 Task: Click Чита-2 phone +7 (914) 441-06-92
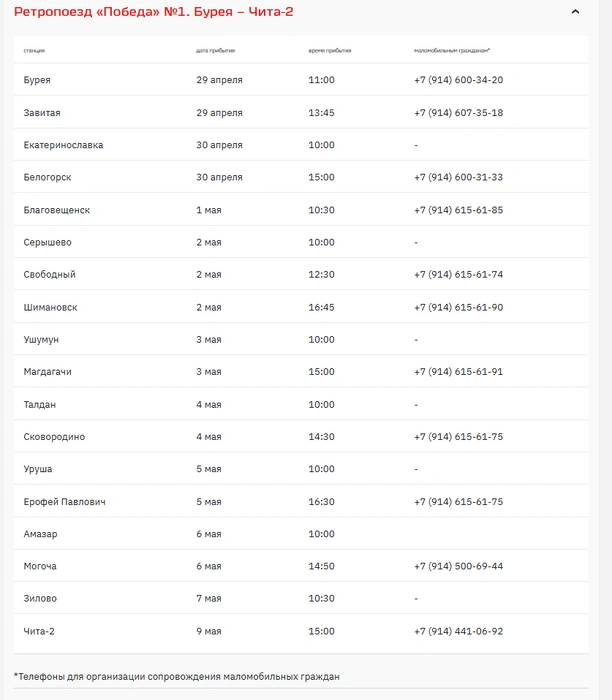(458, 632)
